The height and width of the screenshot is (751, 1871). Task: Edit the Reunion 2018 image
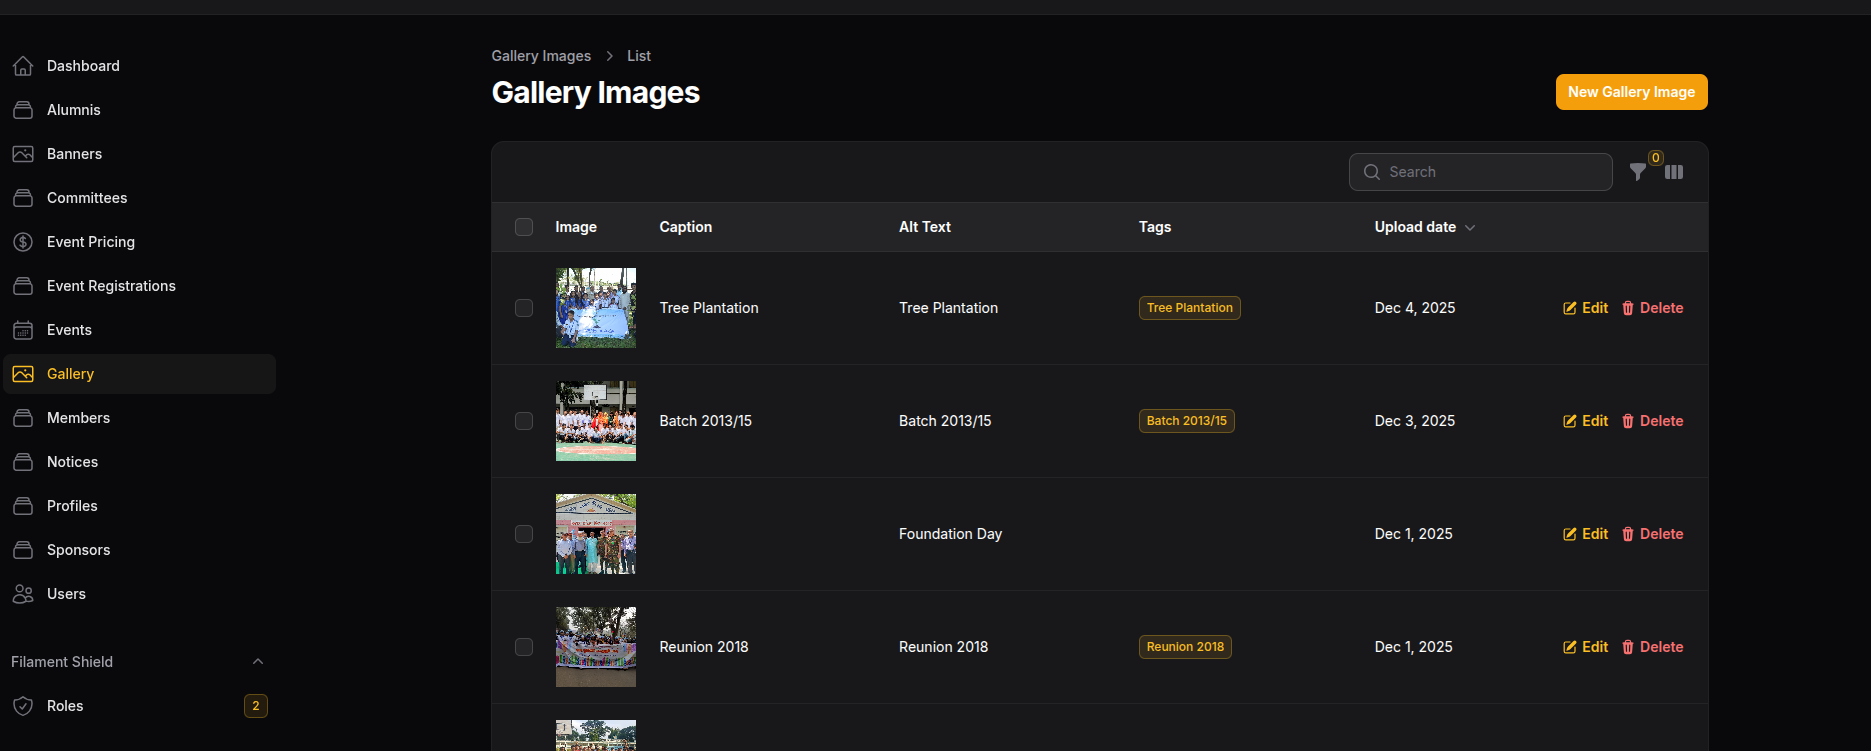tap(1586, 647)
